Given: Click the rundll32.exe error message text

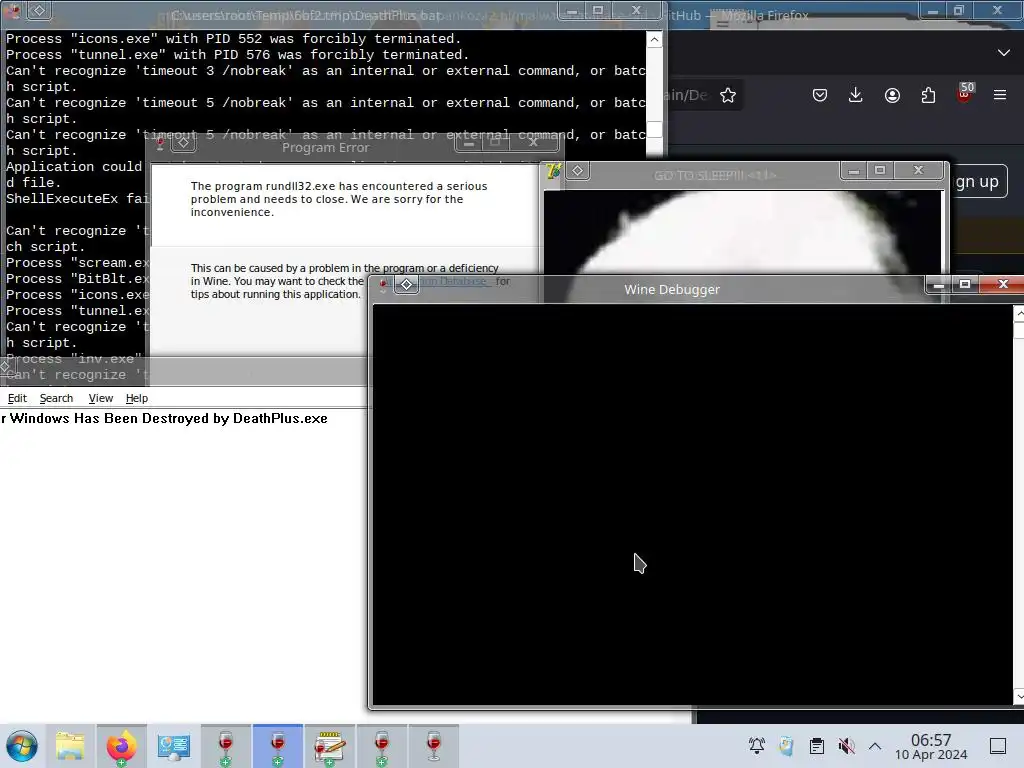Looking at the screenshot, I should pyautogui.click(x=339, y=199).
